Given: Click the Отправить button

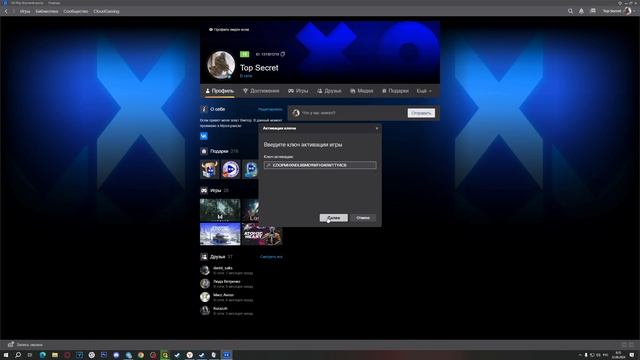Looking at the screenshot, I should (421, 113).
